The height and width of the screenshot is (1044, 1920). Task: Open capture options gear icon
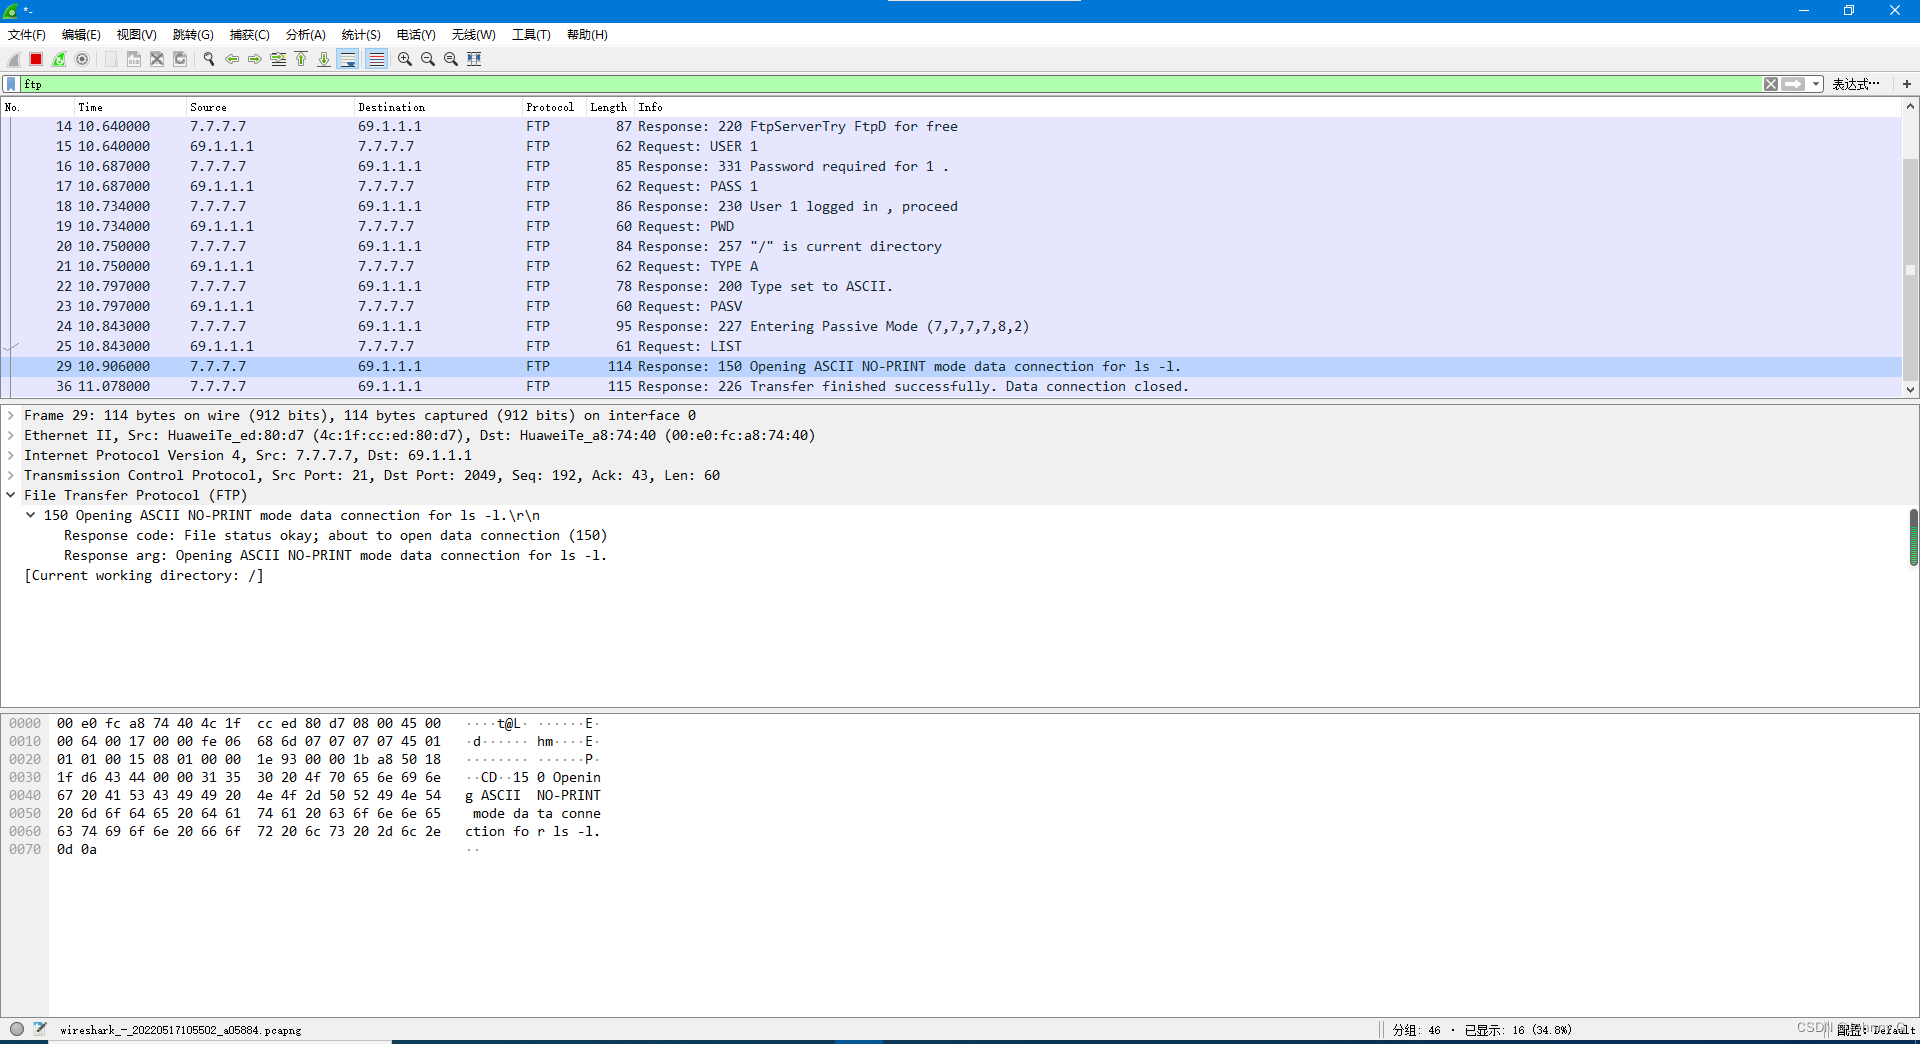[82, 59]
